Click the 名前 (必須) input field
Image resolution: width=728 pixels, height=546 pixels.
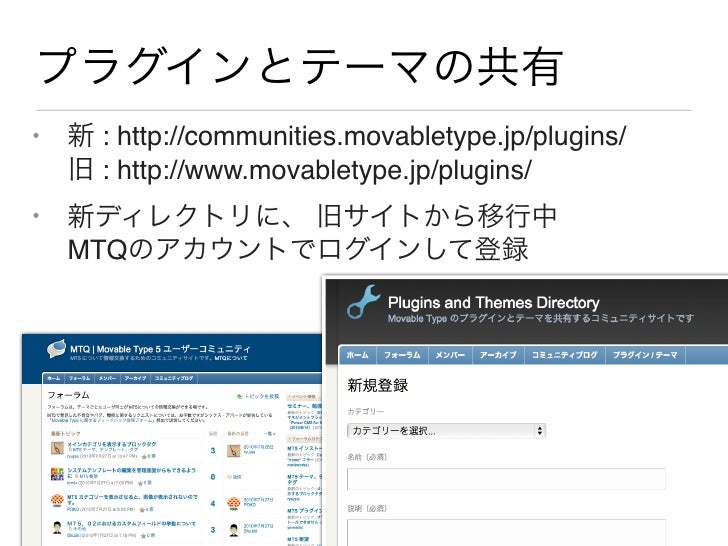coord(506,479)
